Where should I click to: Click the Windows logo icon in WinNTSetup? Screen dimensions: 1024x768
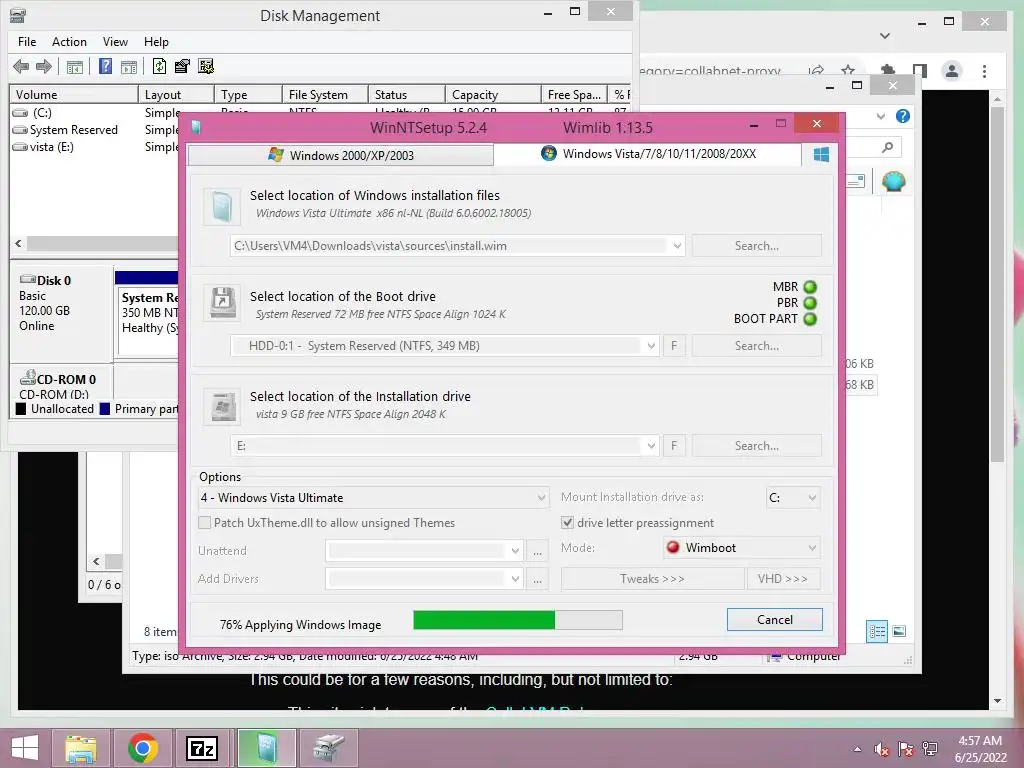point(821,154)
